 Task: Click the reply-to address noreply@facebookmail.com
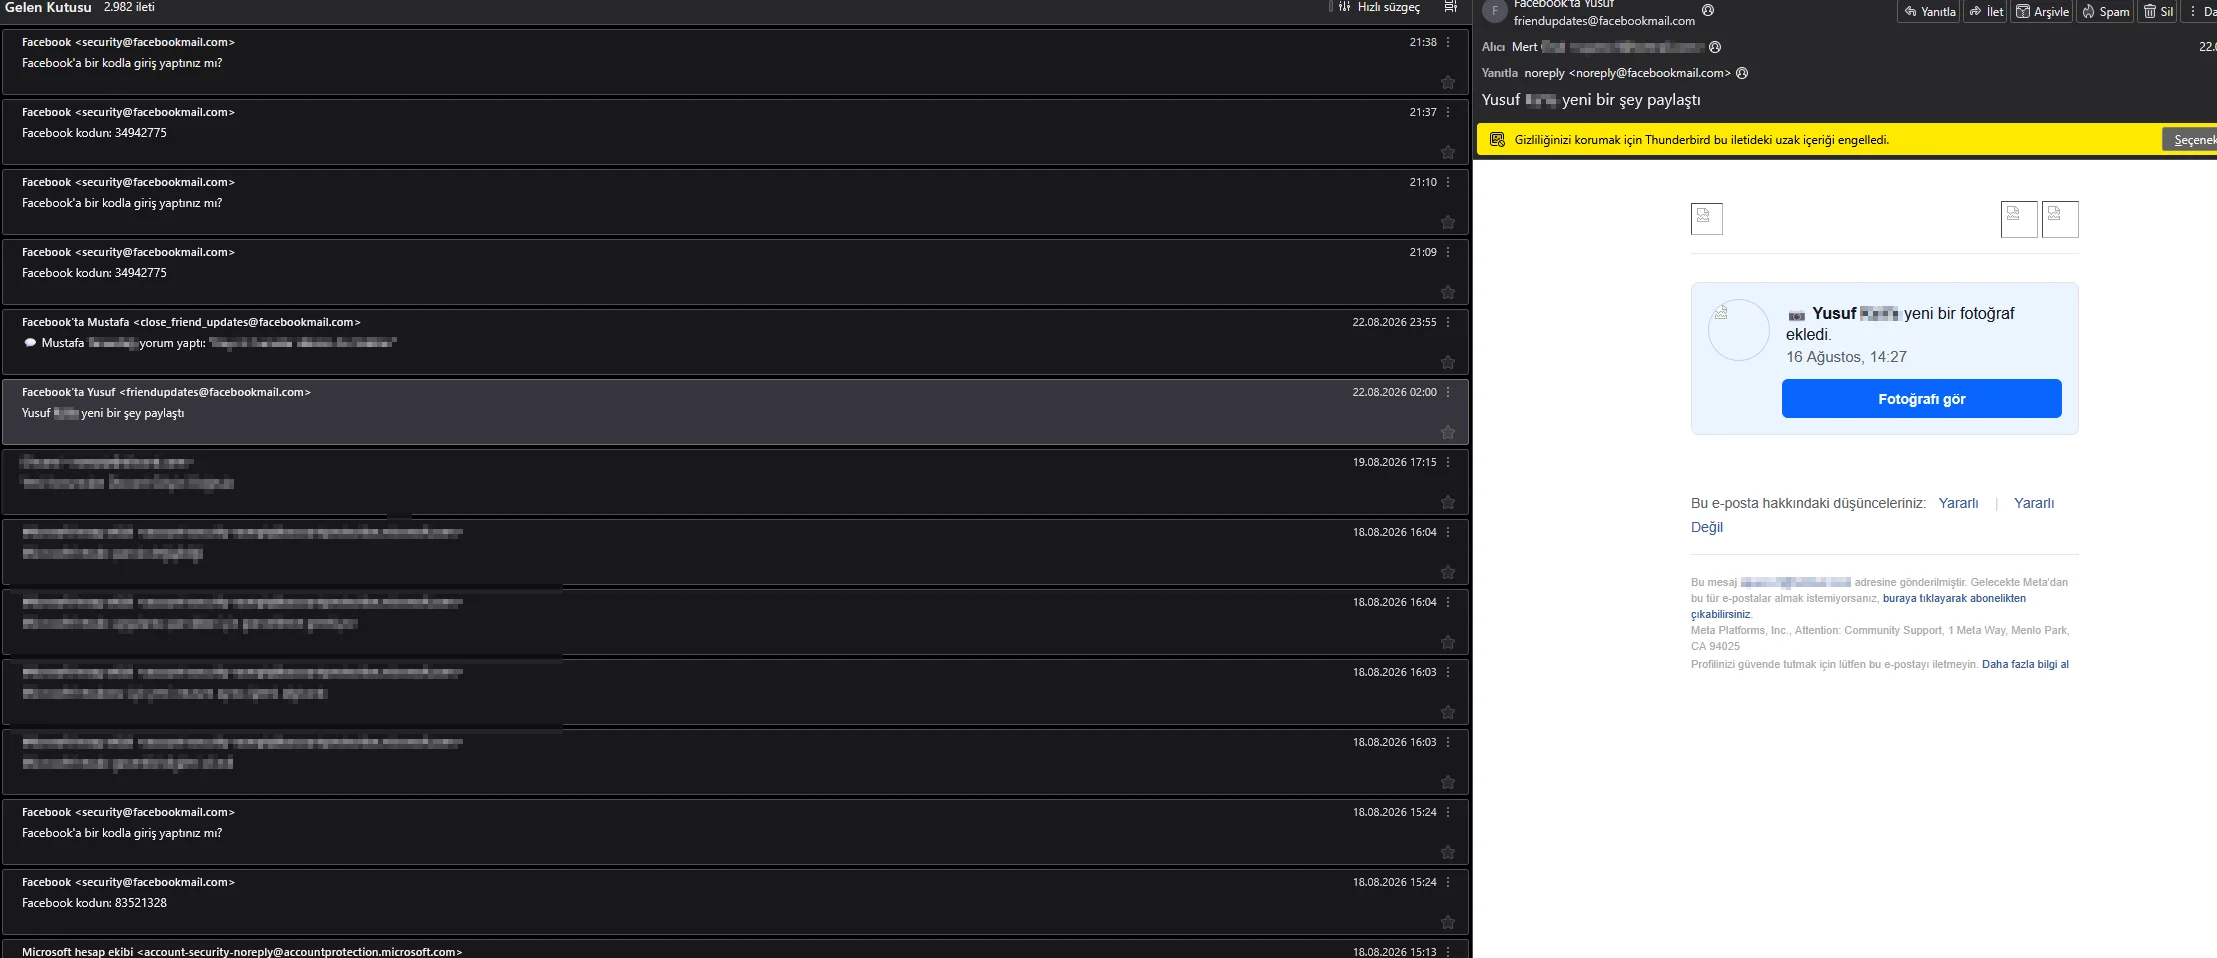[1627, 73]
